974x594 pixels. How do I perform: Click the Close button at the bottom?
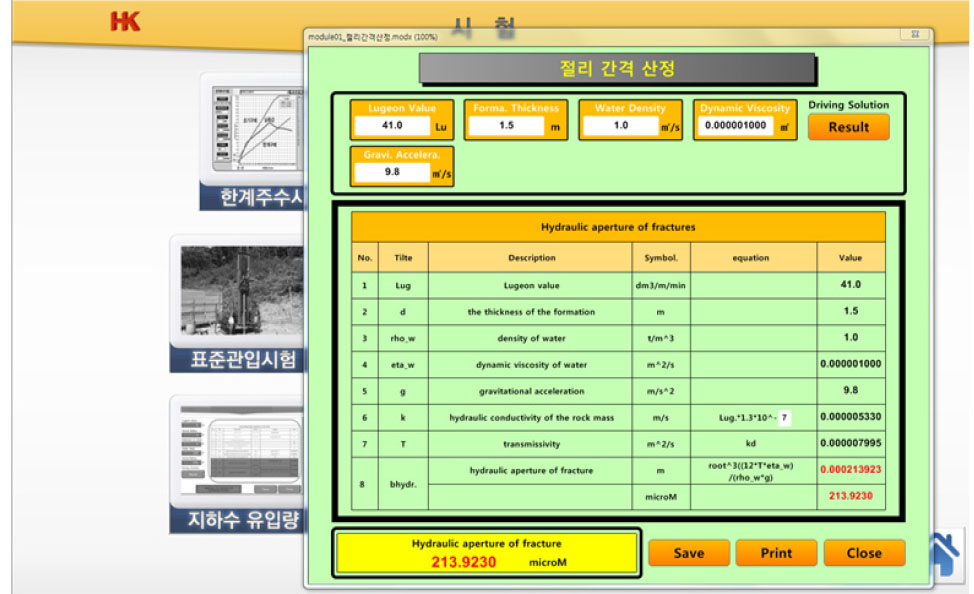[x=864, y=553]
